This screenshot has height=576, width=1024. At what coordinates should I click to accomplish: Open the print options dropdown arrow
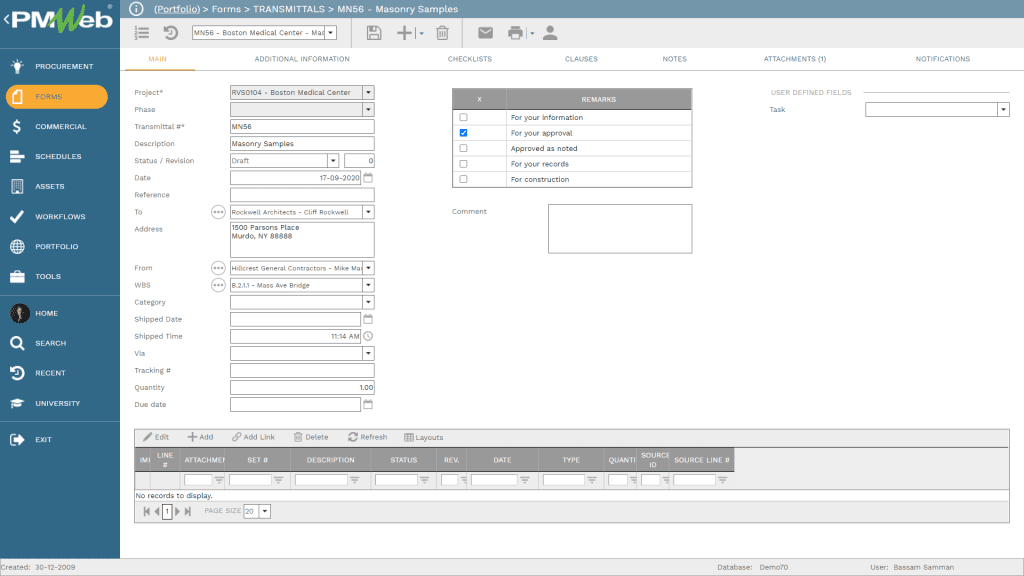[532, 33]
